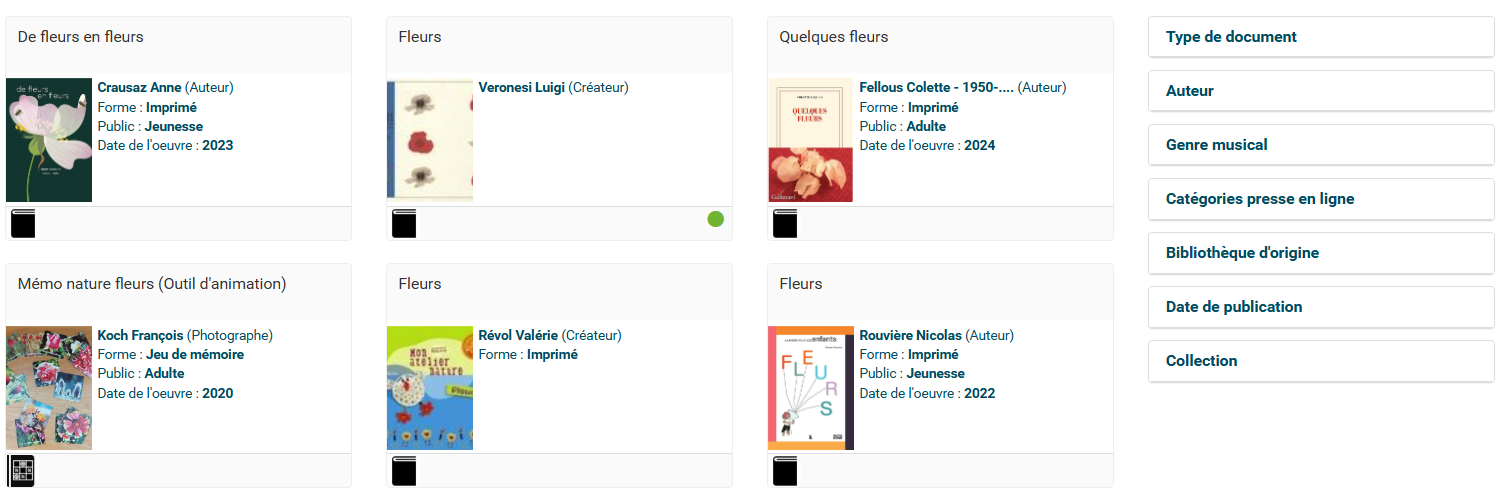
Task: Click book icon under Quelques fleurs
Action: (x=785, y=223)
